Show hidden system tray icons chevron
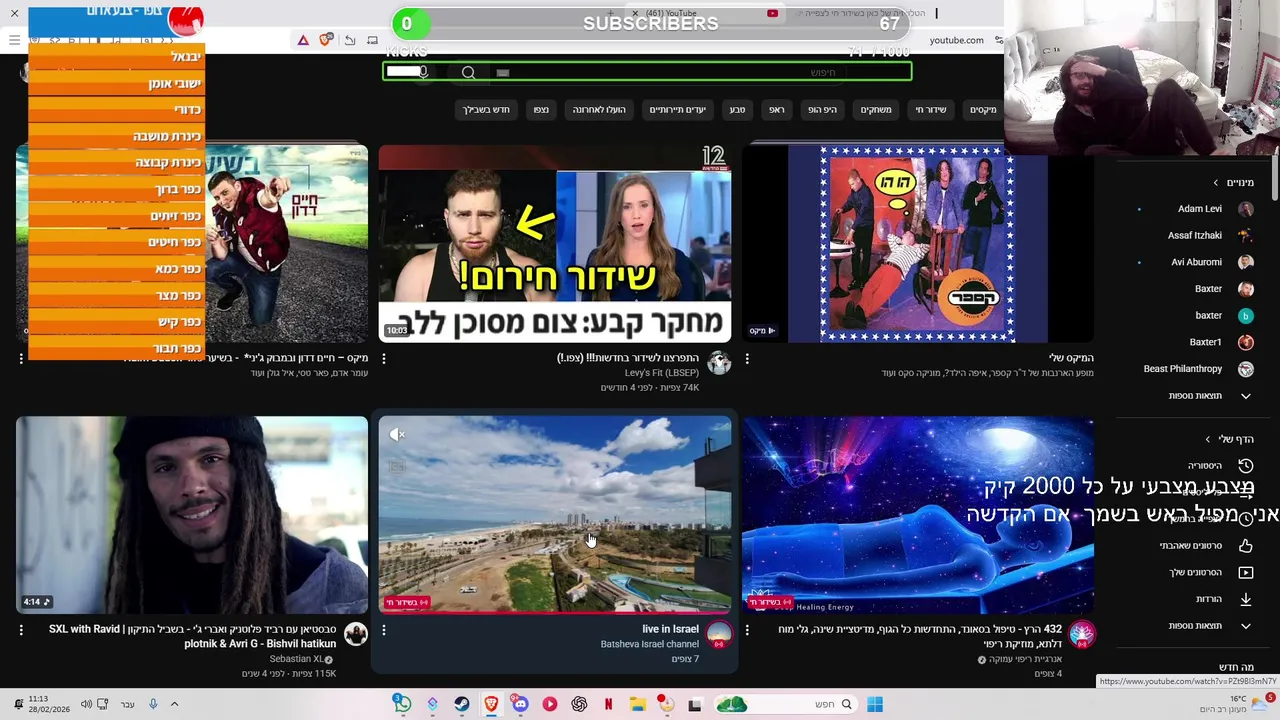 tap(174, 704)
